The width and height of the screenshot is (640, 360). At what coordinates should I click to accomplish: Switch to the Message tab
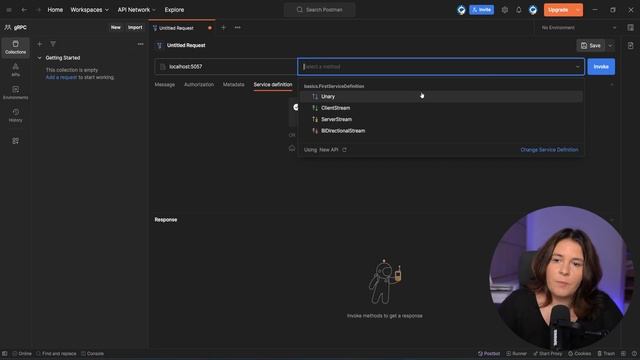[164, 84]
